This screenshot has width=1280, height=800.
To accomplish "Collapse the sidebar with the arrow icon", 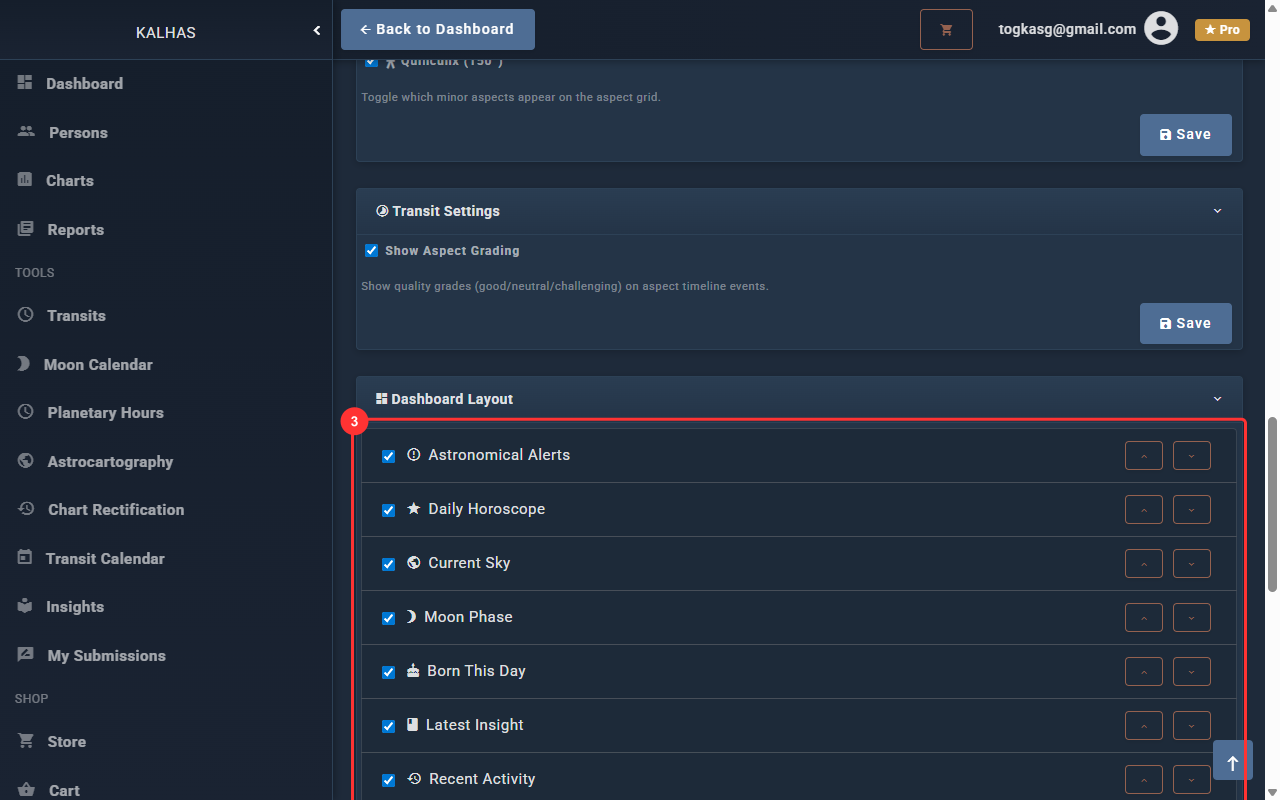I will click(x=317, y=31).
